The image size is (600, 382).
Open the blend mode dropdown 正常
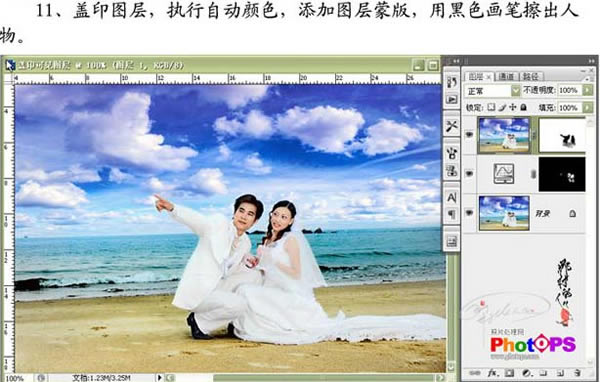[492, 91]
